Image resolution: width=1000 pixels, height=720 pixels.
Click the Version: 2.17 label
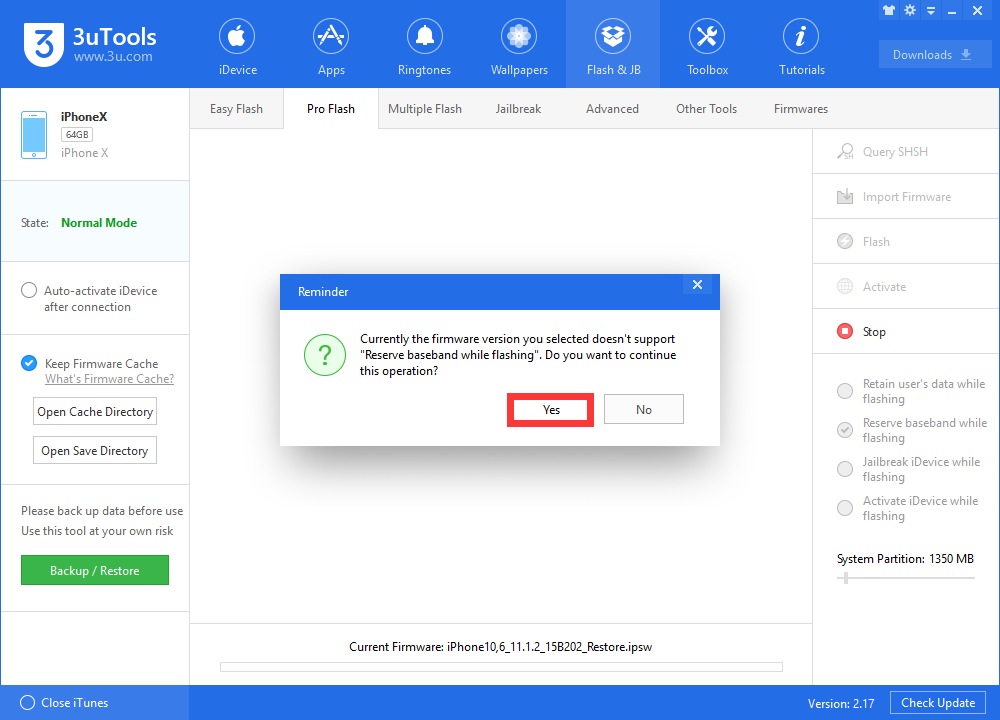(x=841, y=703)
